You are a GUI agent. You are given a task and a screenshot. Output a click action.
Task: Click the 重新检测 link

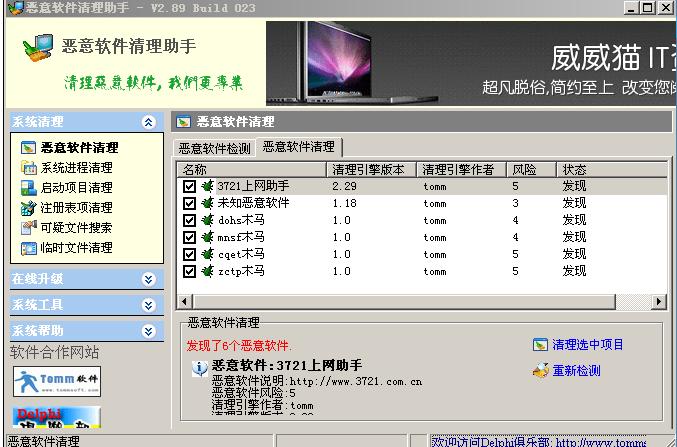point(576,371)
